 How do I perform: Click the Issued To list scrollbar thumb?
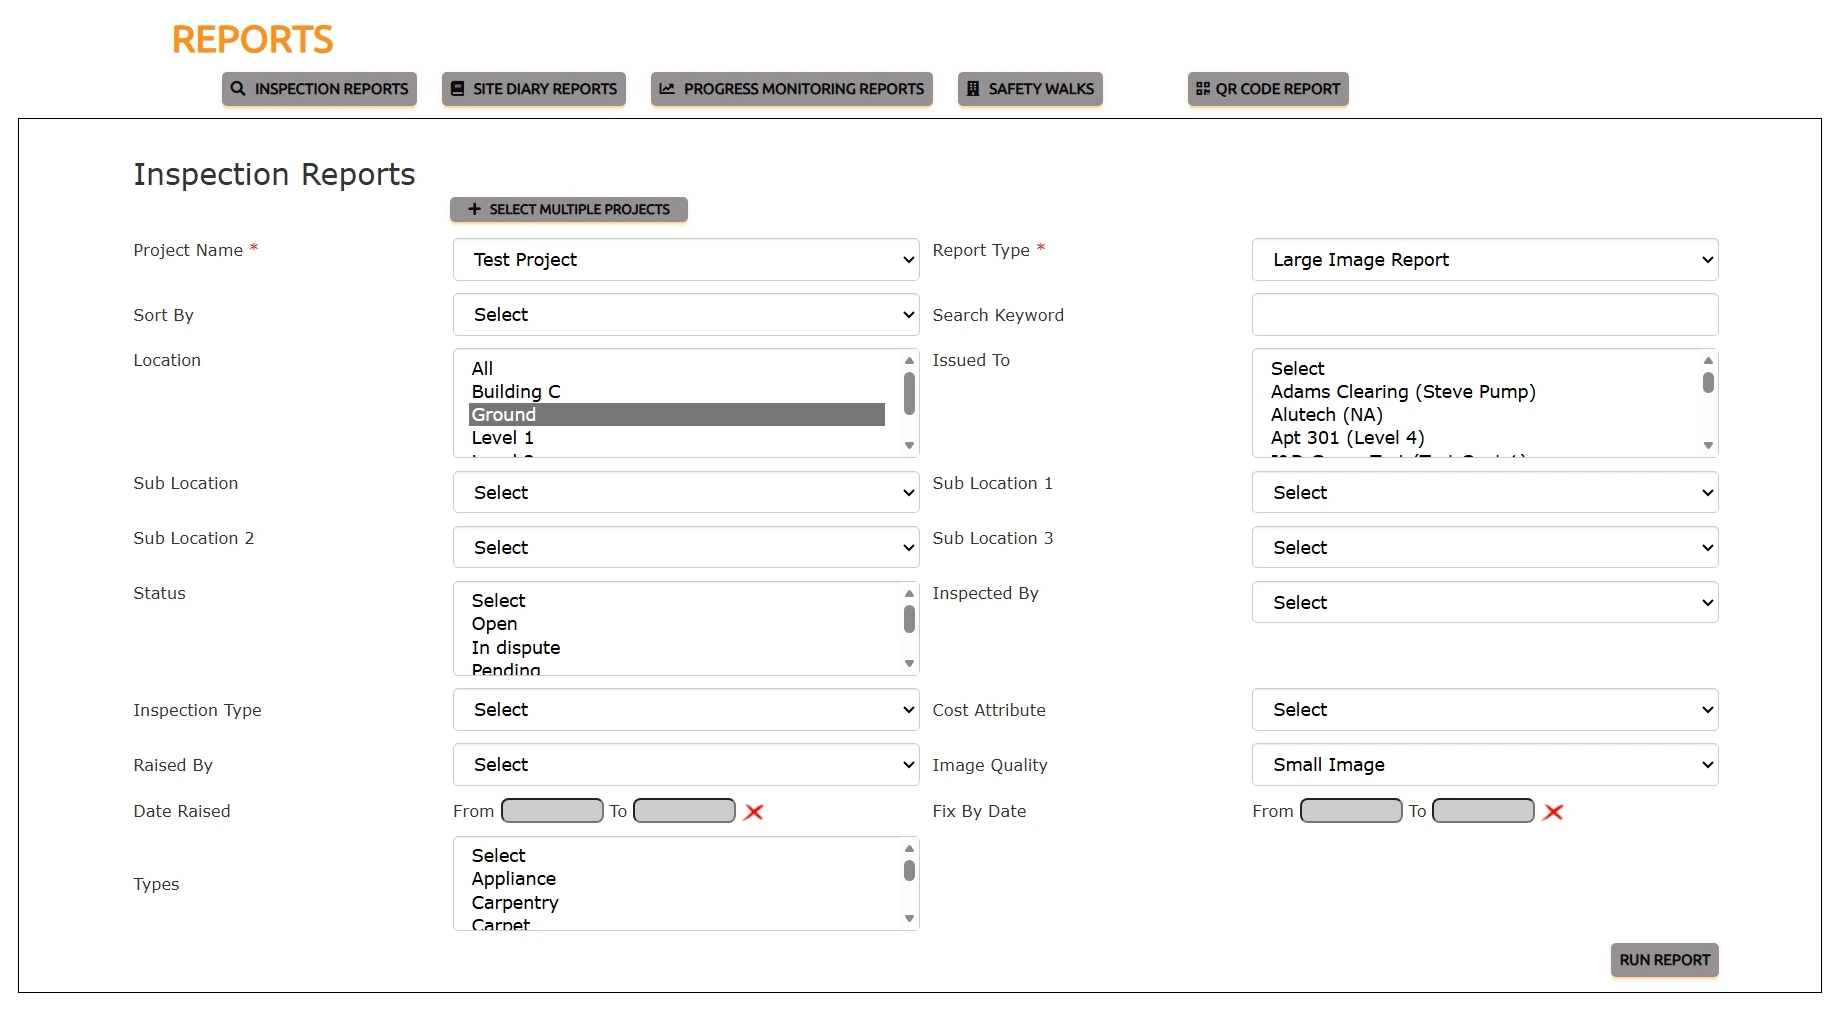tap(1708, 382)
